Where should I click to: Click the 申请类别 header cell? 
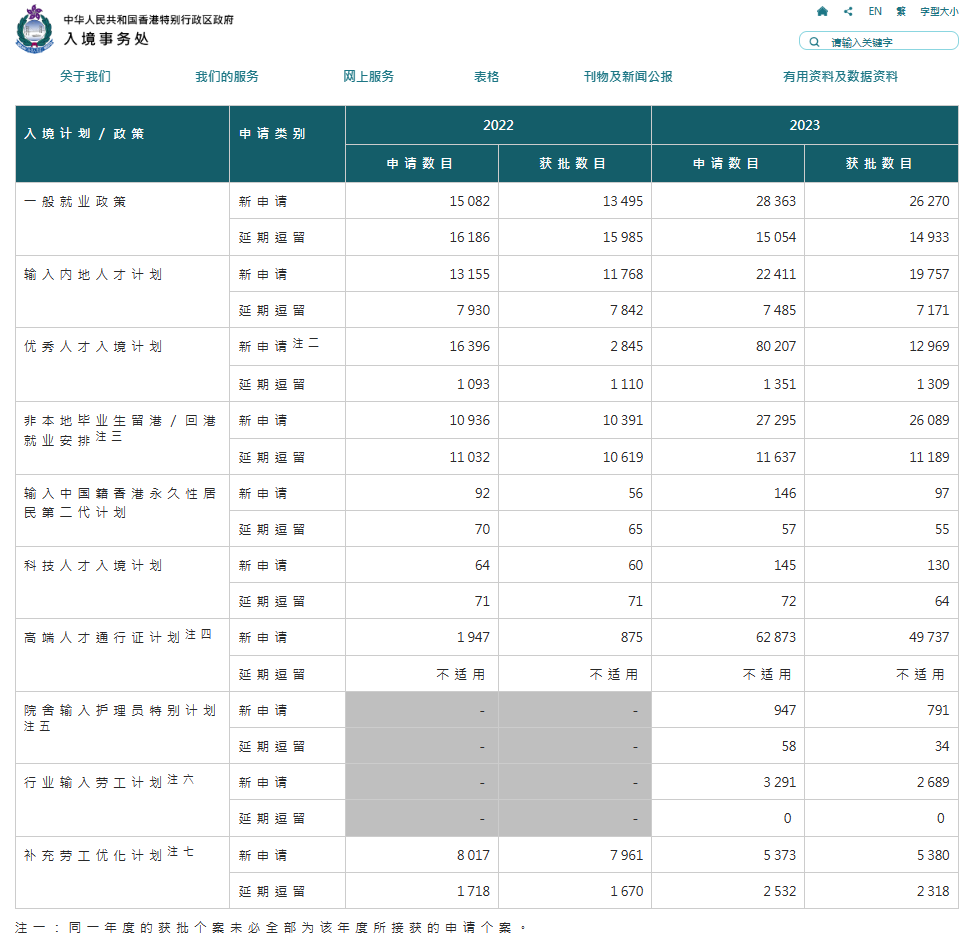(288, 144)
